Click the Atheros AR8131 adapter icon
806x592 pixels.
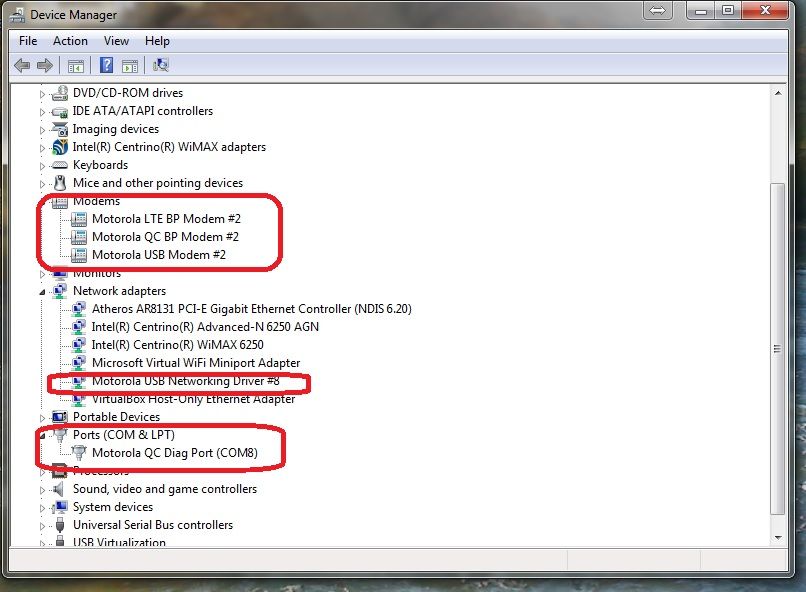(79, 309)
